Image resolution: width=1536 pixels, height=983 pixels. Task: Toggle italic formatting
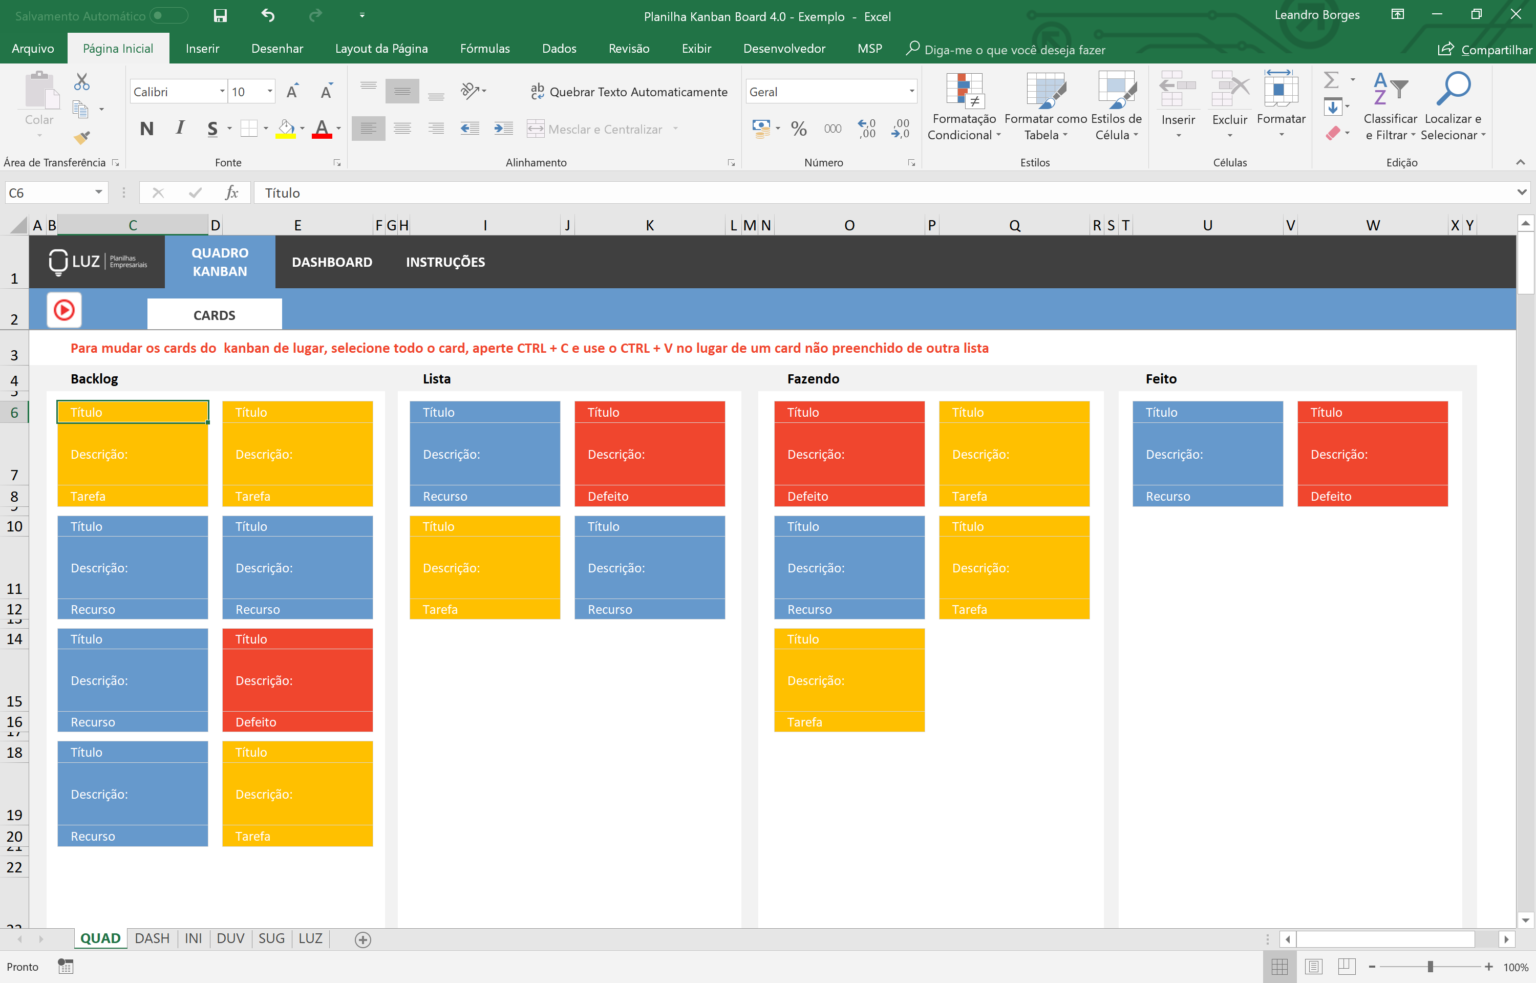(x=180, y=128)
